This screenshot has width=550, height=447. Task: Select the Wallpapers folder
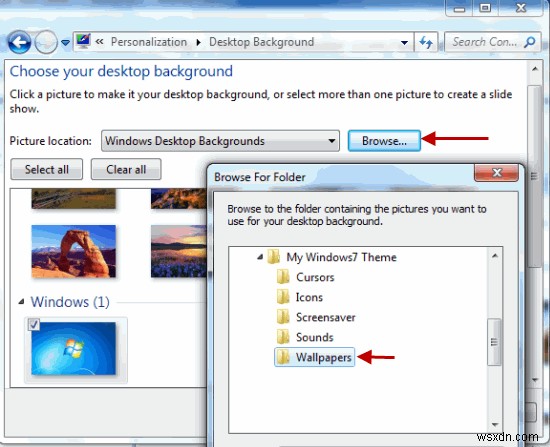(x=323, y=357)
